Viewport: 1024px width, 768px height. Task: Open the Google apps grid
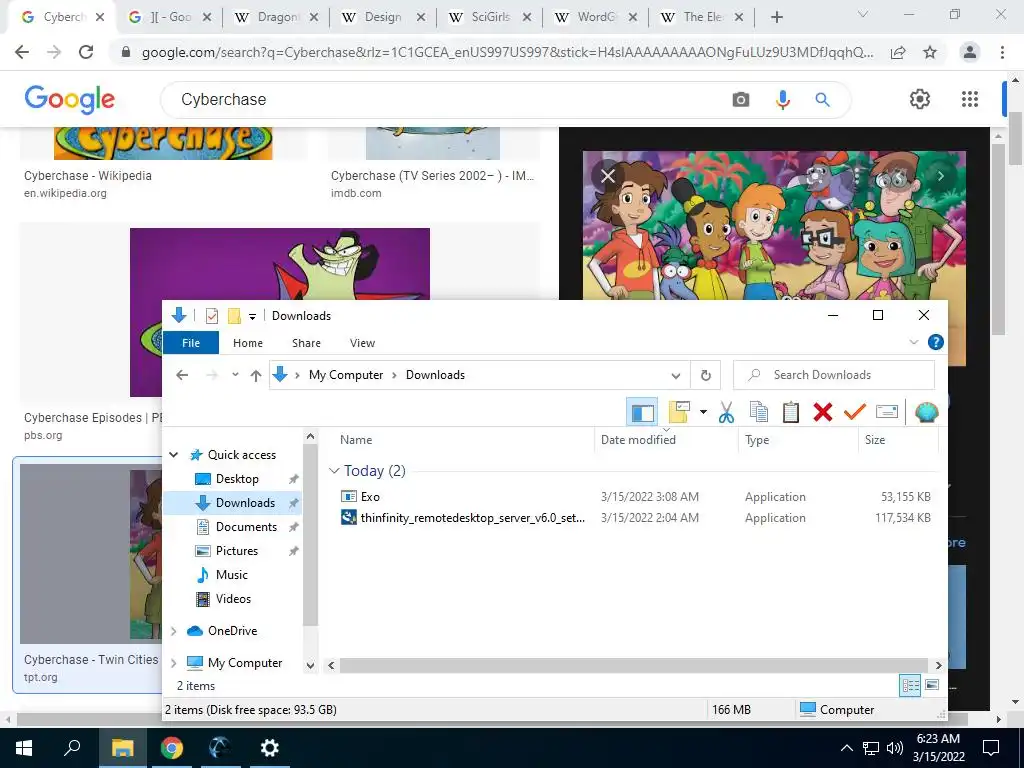[x=970, y=99]
